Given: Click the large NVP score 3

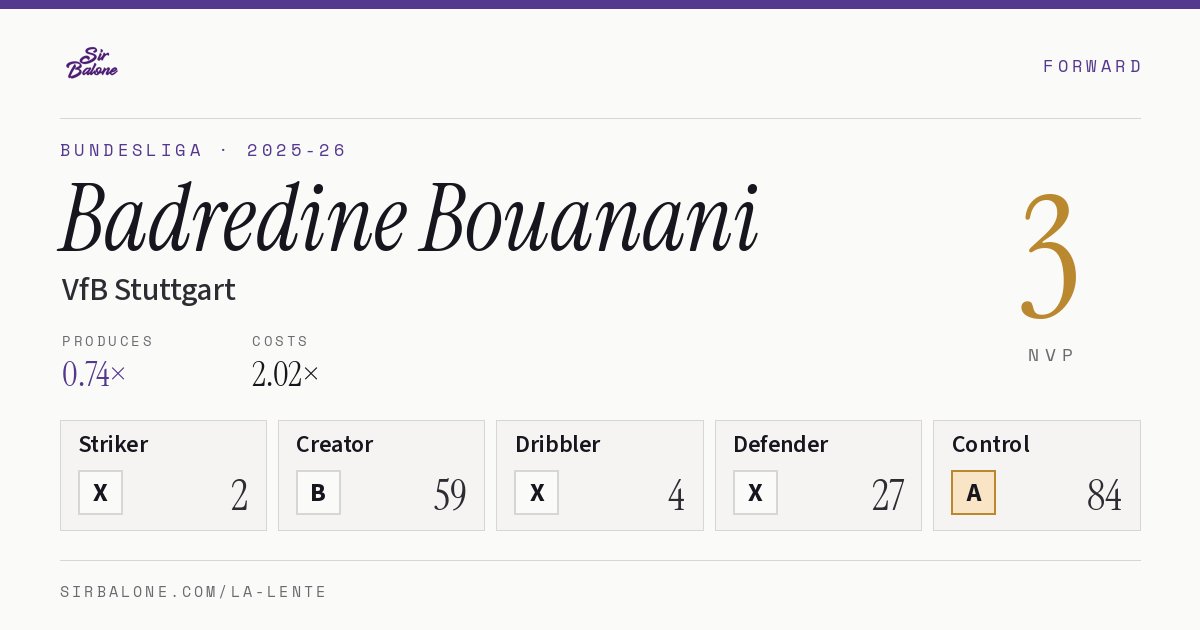Looking at the screenshot, I should [1050, 257].
